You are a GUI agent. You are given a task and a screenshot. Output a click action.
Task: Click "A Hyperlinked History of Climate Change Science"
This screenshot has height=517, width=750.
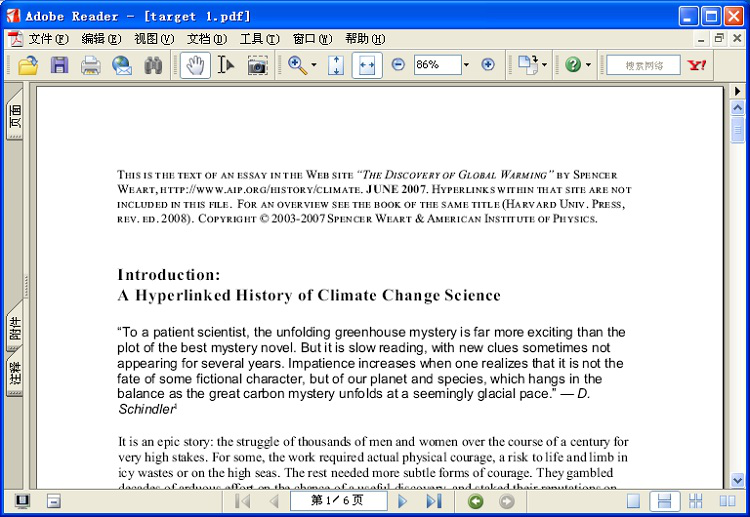(x=309, y=296)
